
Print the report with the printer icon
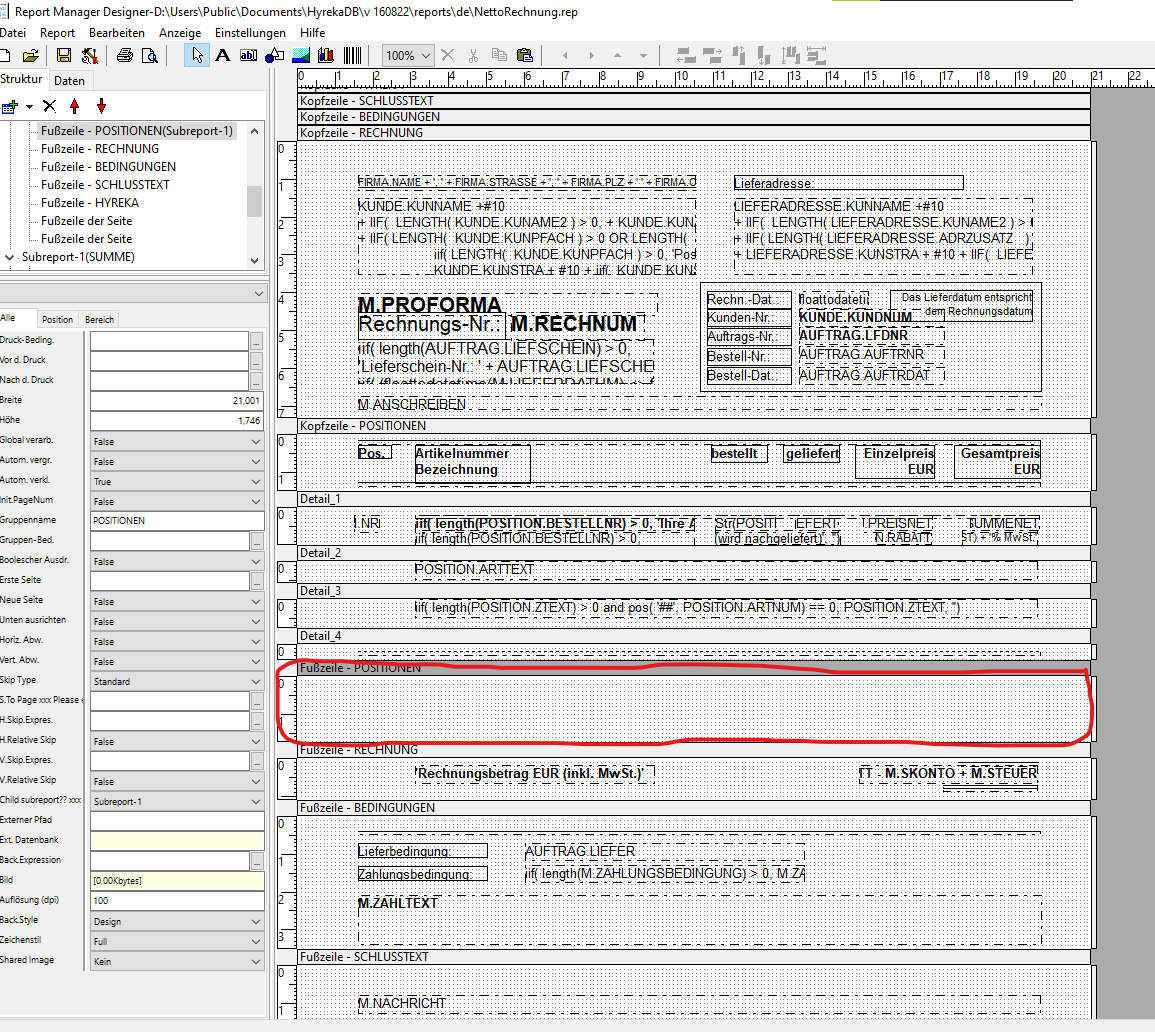click(x=124, y=55)
